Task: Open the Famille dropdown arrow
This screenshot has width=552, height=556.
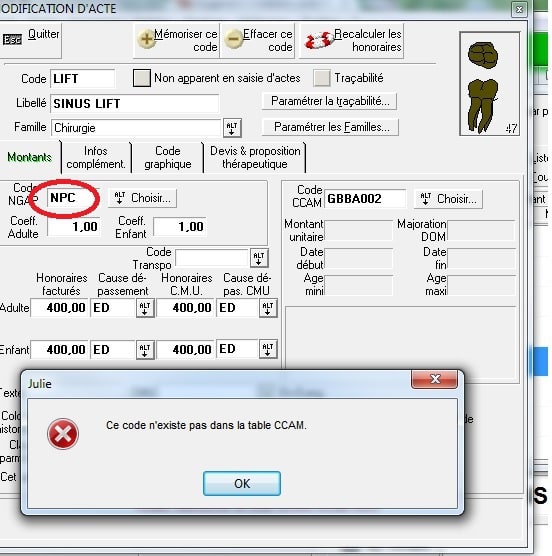Action: [232, 128]
